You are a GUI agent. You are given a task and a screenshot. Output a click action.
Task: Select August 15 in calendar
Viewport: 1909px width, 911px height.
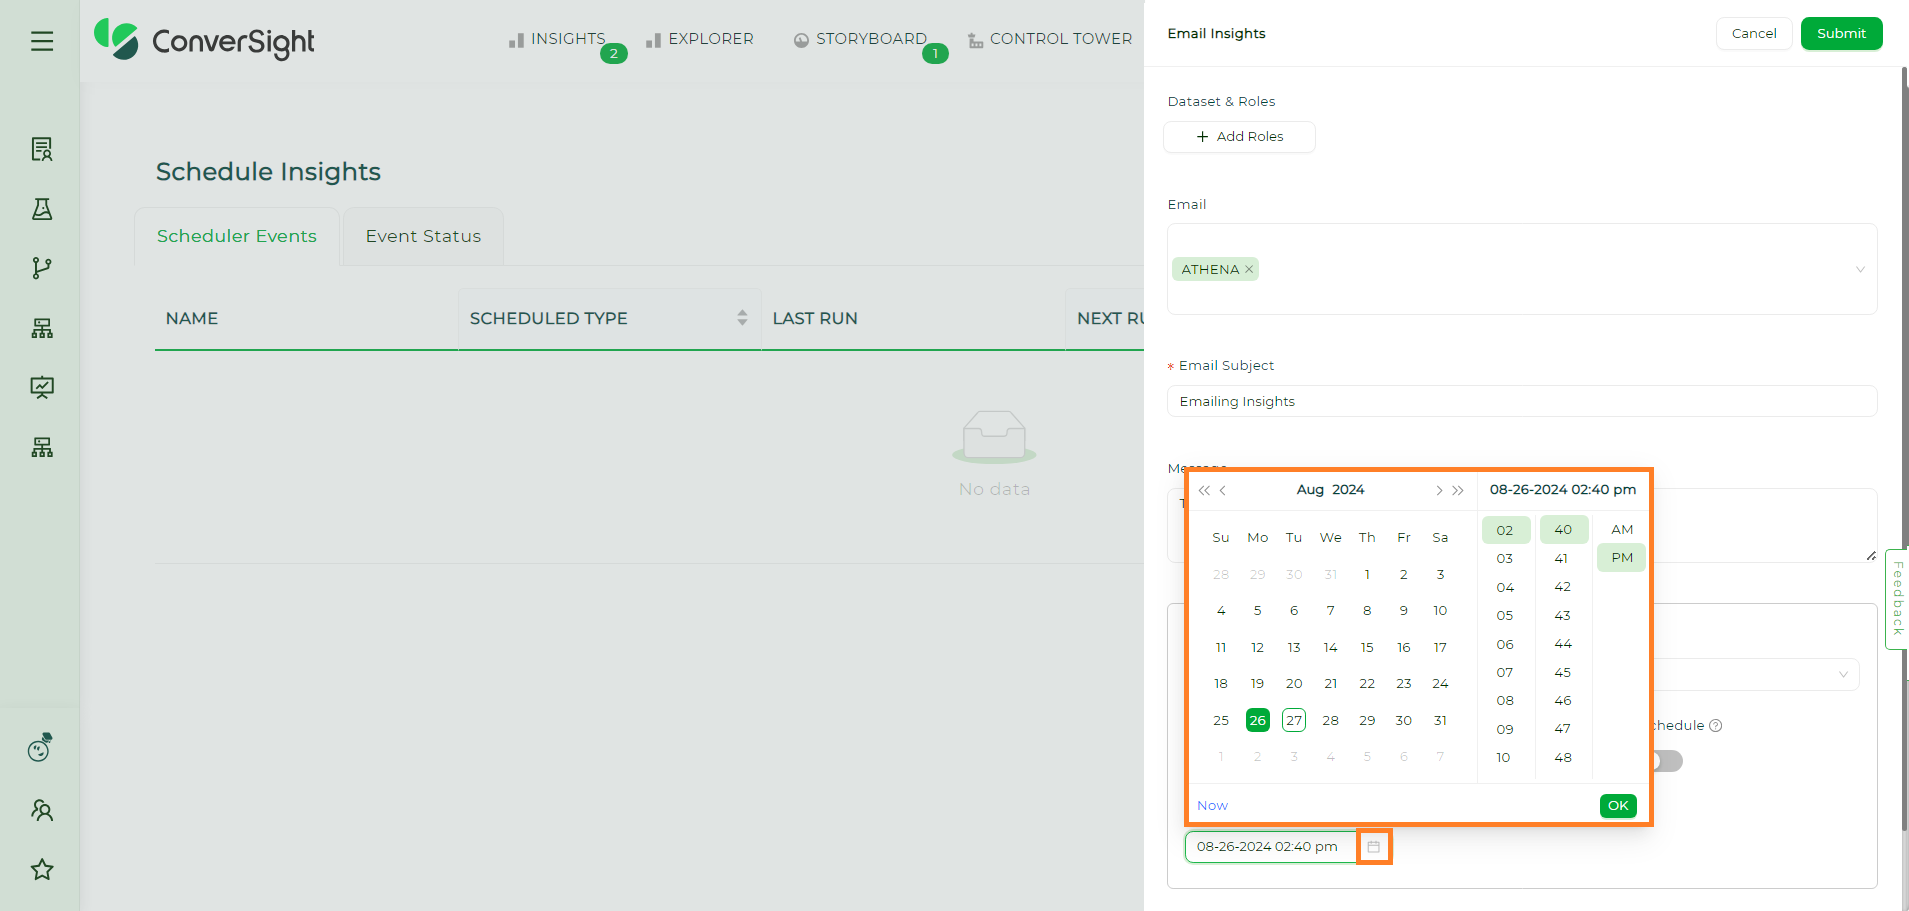(1367, 648)
